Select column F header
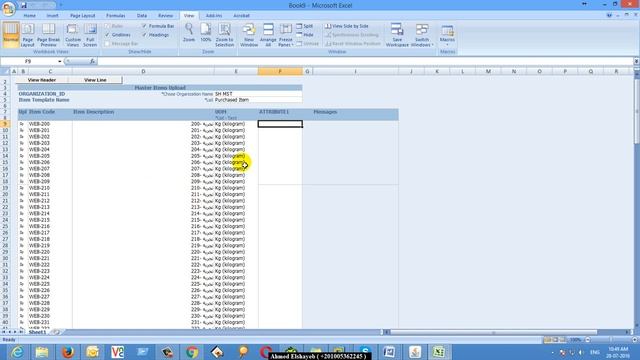 point(280,71)
